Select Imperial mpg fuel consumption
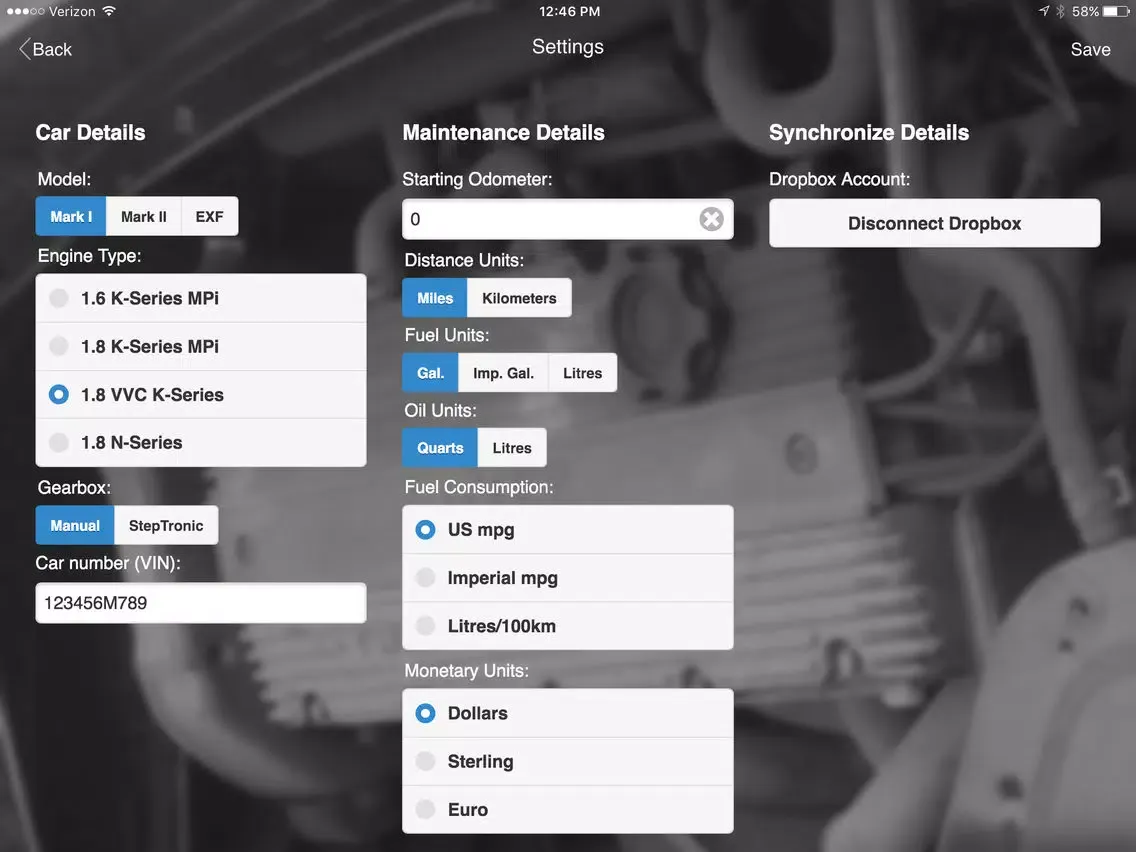Screen dimensions: 1136x852 568,578
